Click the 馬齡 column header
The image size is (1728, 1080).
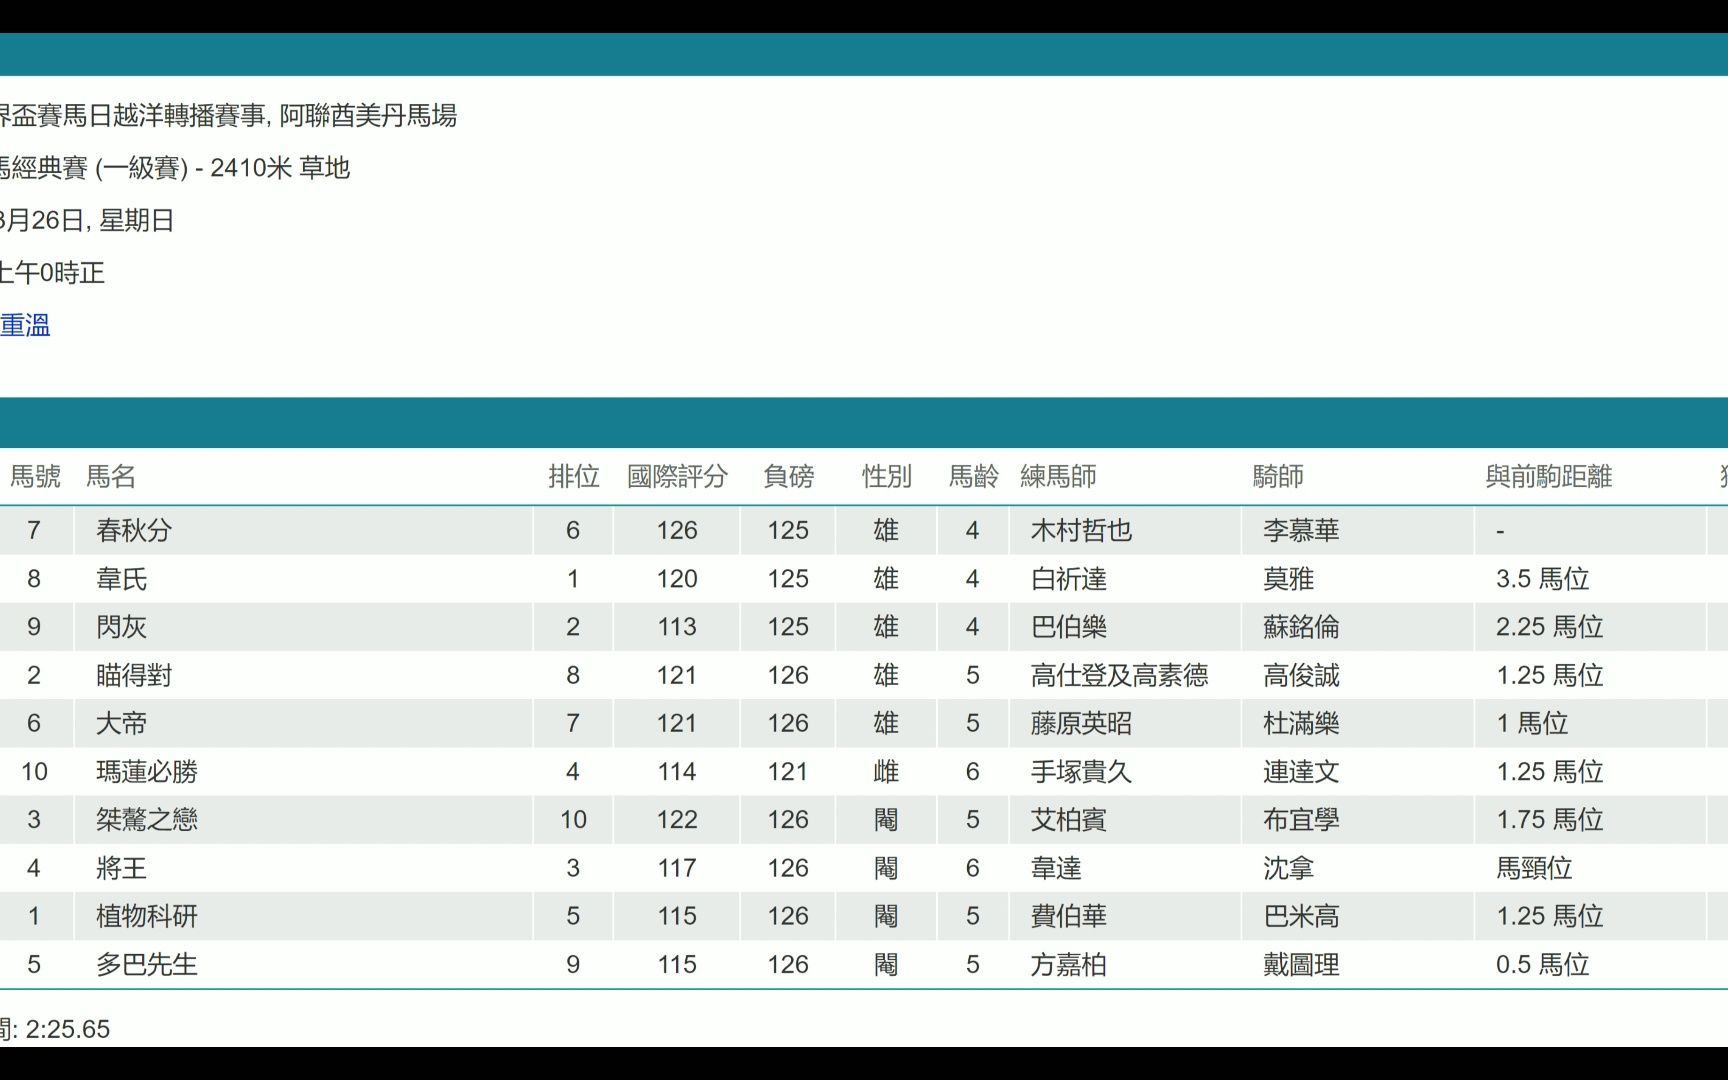click(x=973, y=476)
